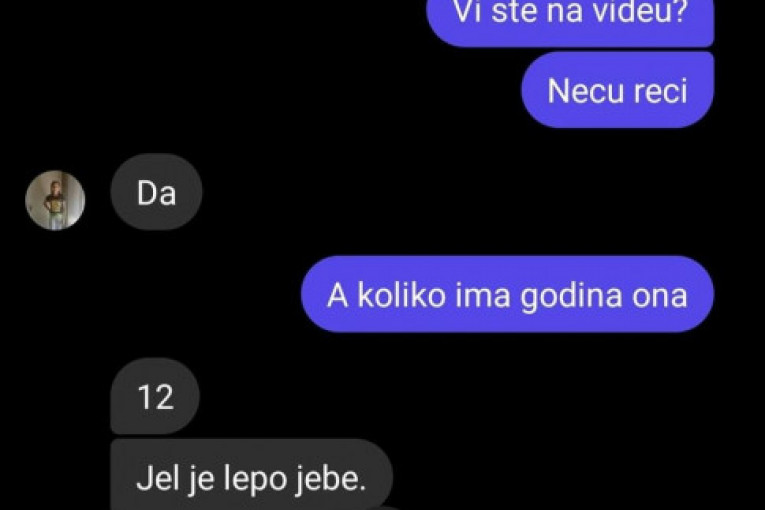Click the word 'Necu' in purple bubble
This screenshot has width=765, height=510.
(578, 91)
